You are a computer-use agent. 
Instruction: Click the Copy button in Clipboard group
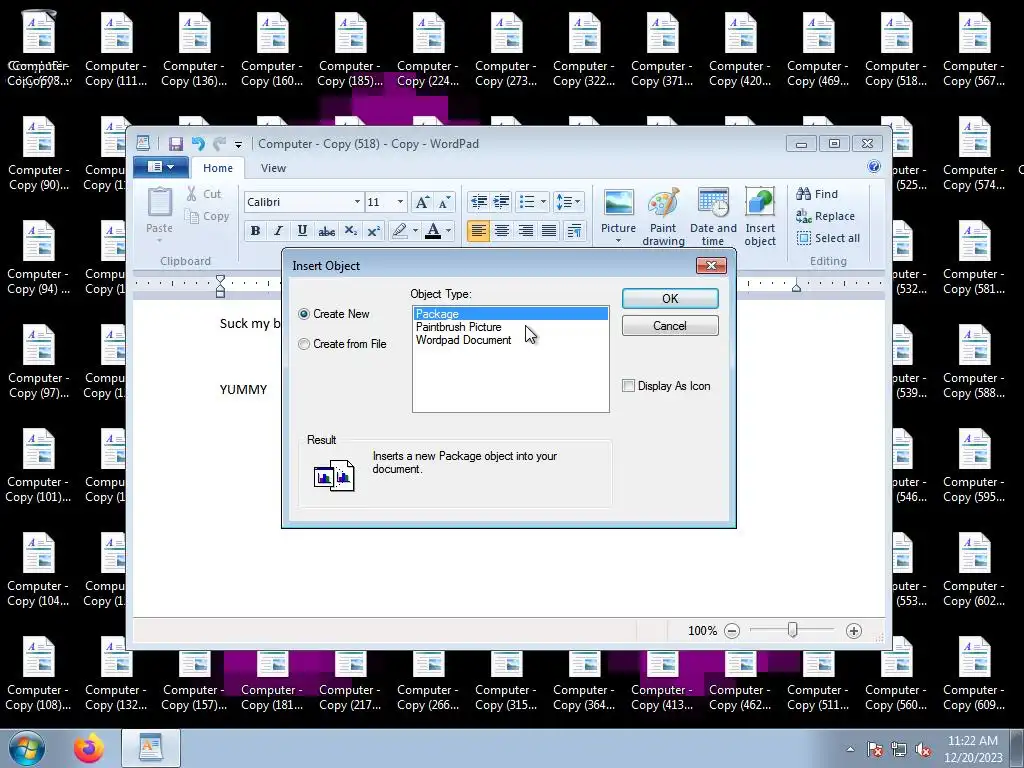(207, 216)
